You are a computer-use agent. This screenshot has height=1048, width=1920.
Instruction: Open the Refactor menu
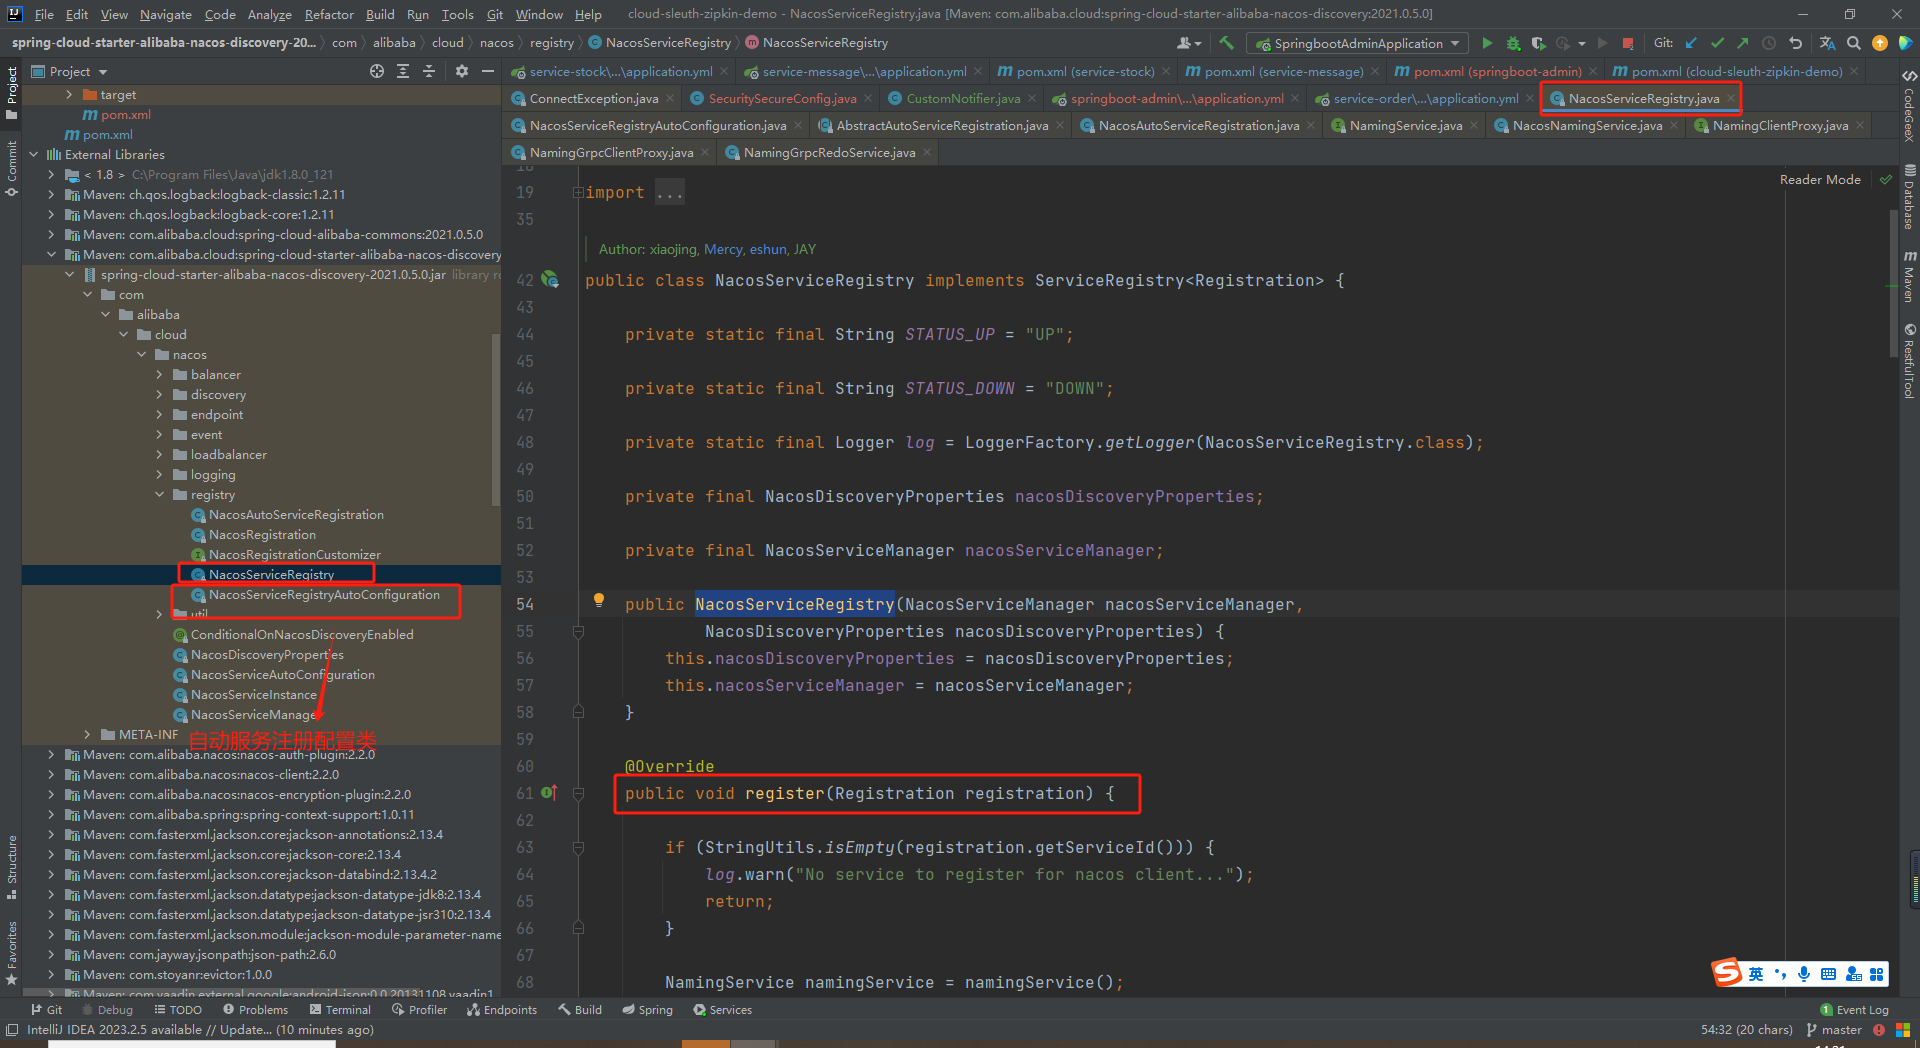point(329,14)
